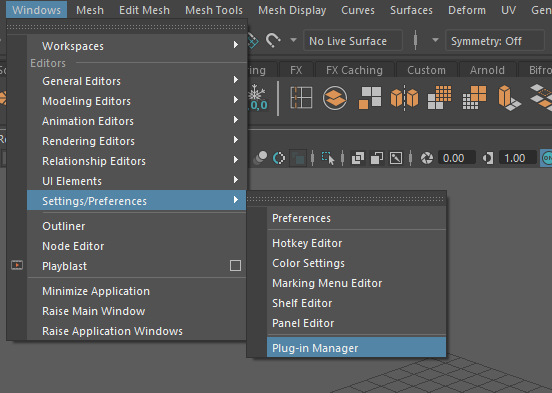
Task: Toggle the color management ON button
Action: [546, 158]
